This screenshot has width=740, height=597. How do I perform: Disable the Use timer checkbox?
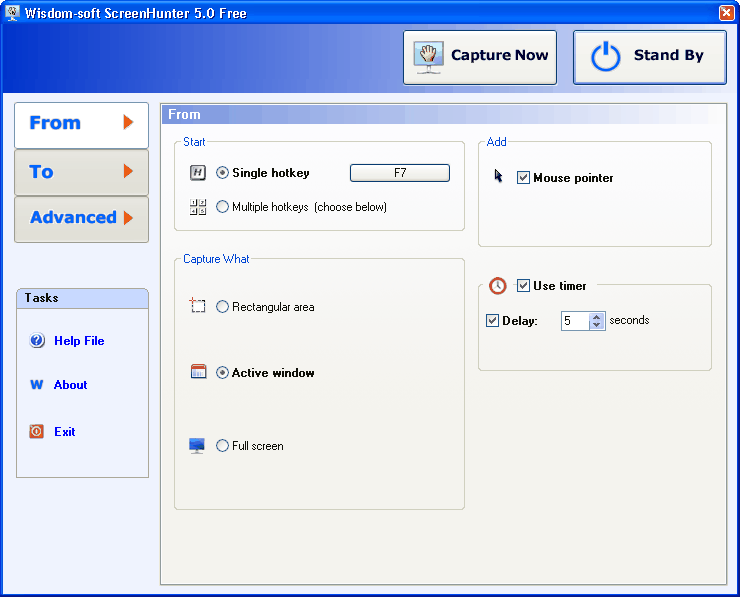pyautogui.click(x=523, y=286)
